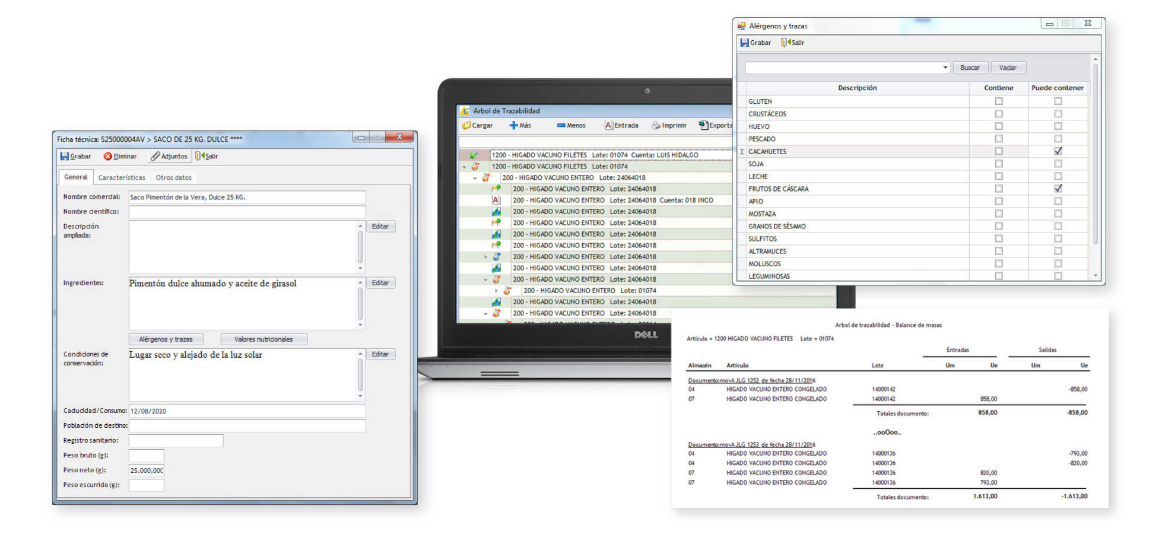Click the Alérgenos list vertical scrollbar
1160x535 pixels.
(x=1096, y=155)
